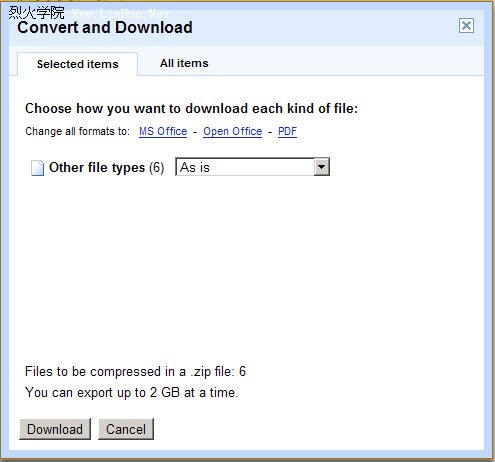Close the Convert and Download dialog
This screenshot has width=495, height=462.
pos(466,25)
